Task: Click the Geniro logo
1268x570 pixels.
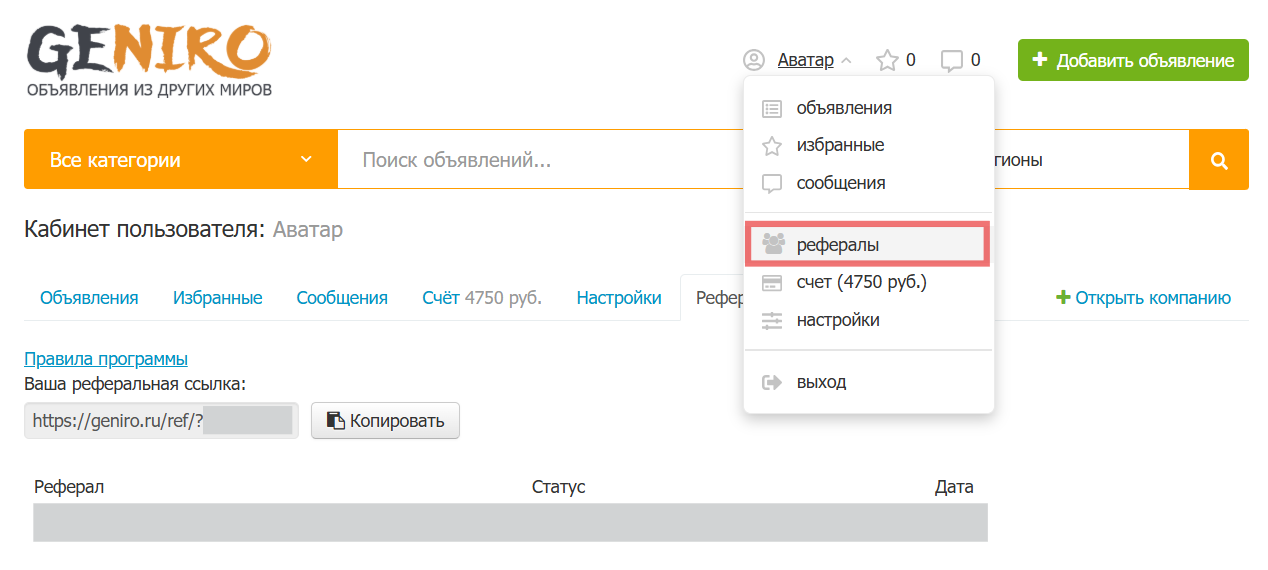Action: pyautogui.click(x=148, y=61)
